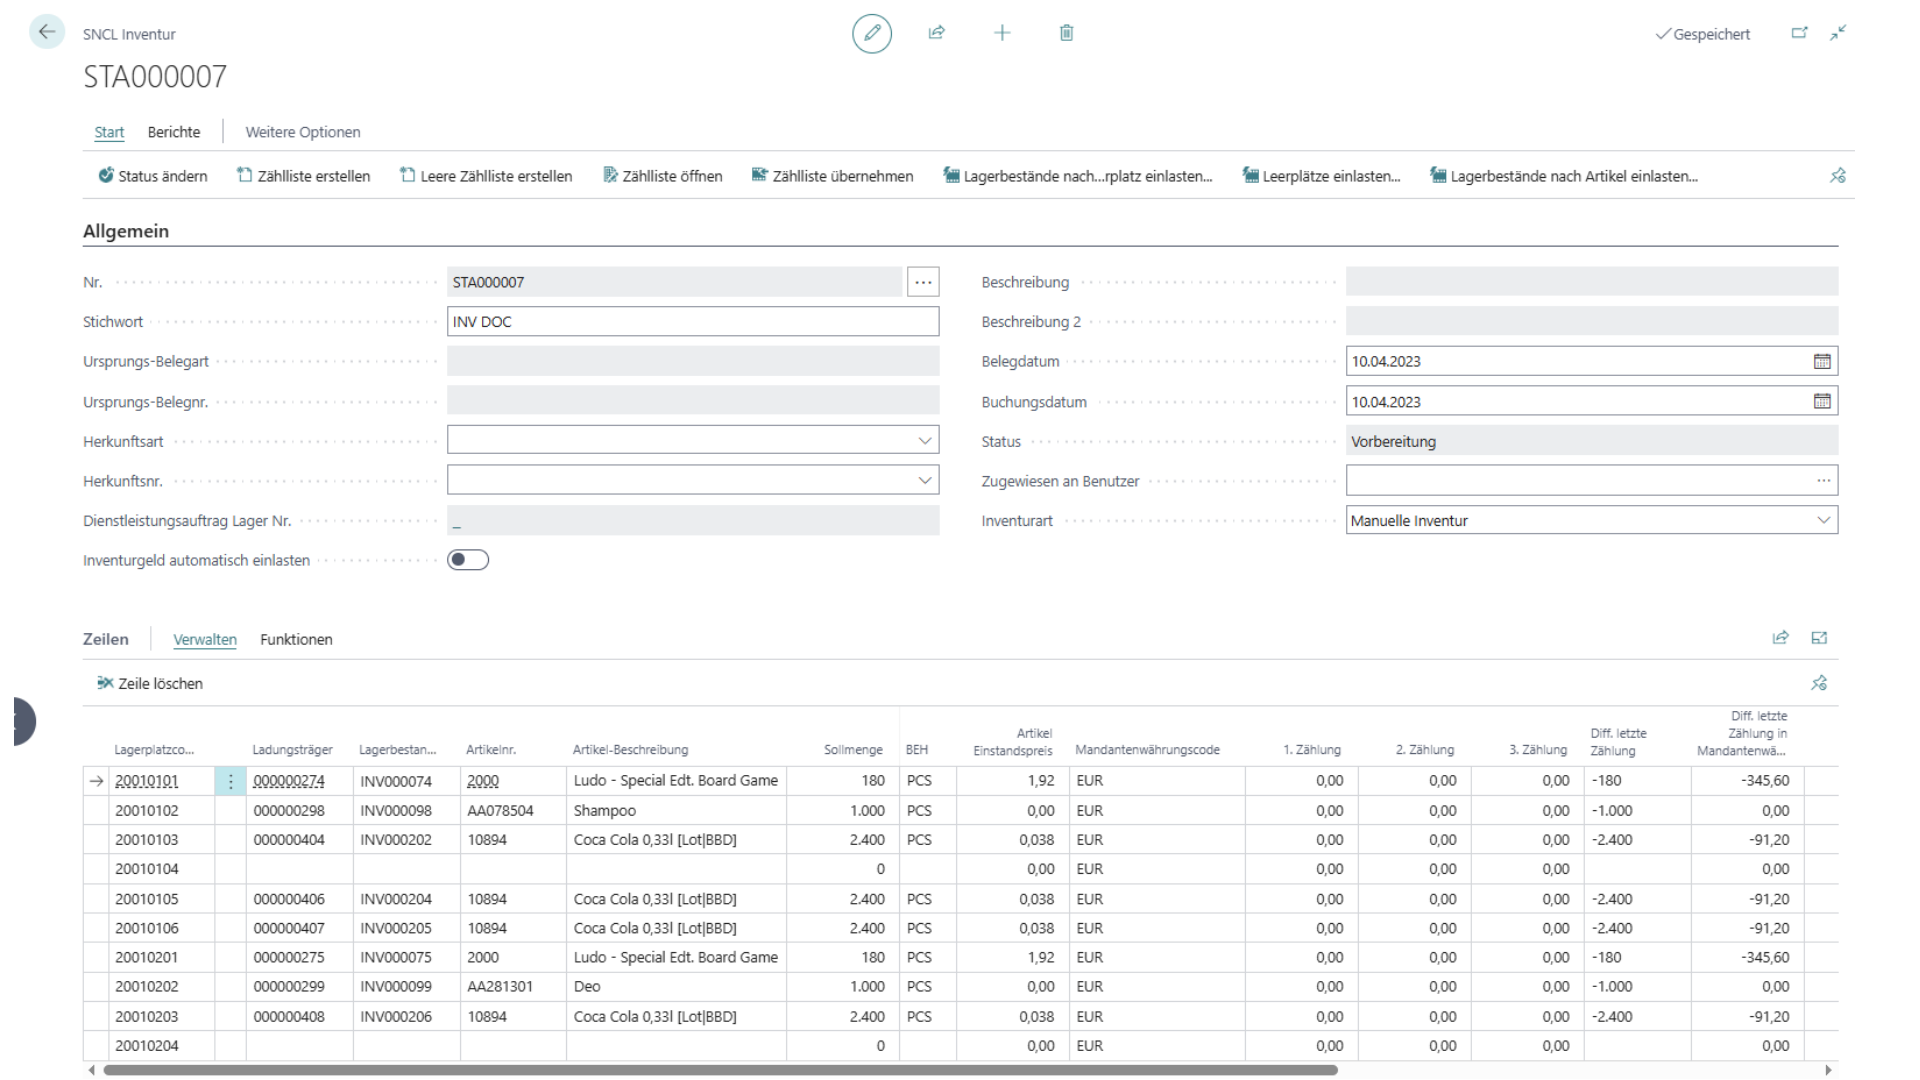Click Lagerbestände nach Artikel einlasten action
This screenshot has height=1080, width=1920.
tap(1564, 176)
